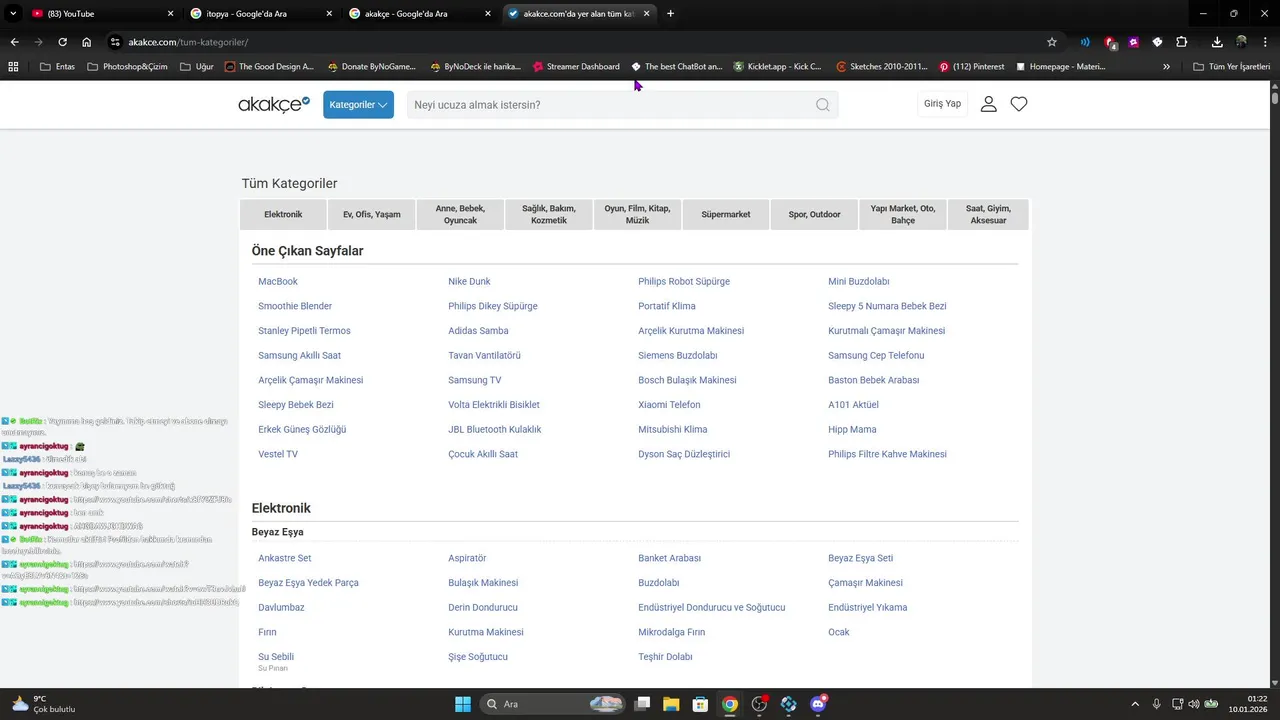This screenshot has width=1280, height=720.
Task: Open Task View on the taskbar
Action: coord(642,704)
